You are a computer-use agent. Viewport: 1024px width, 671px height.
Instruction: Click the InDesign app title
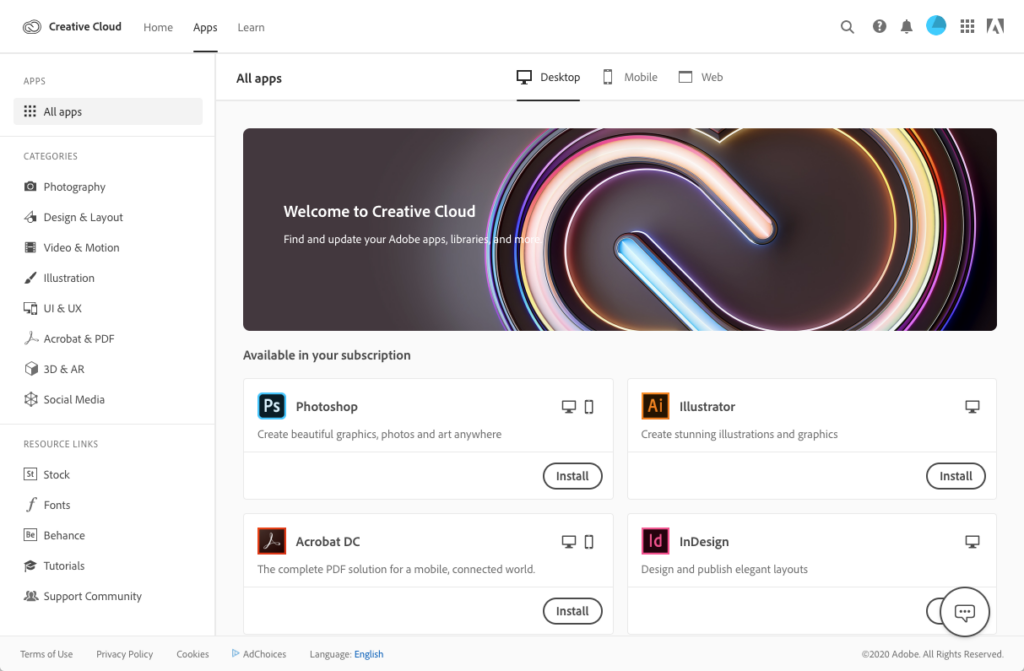tap(703, 542)
